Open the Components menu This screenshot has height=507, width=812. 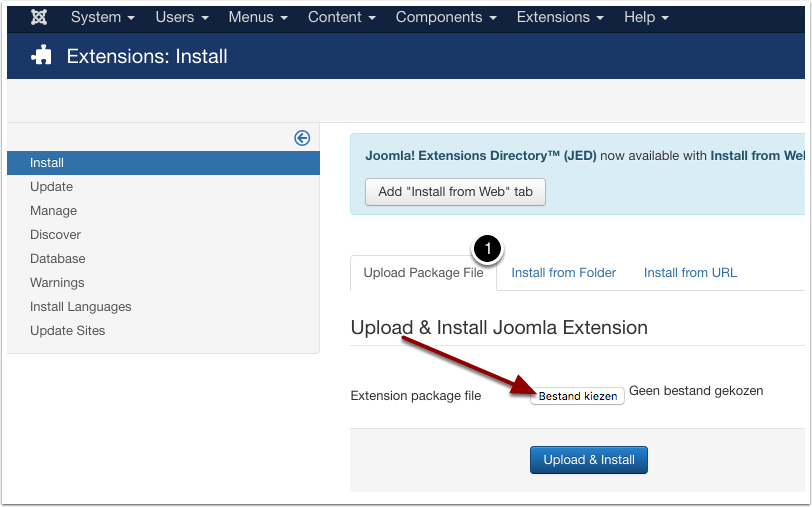click(446, 17)
